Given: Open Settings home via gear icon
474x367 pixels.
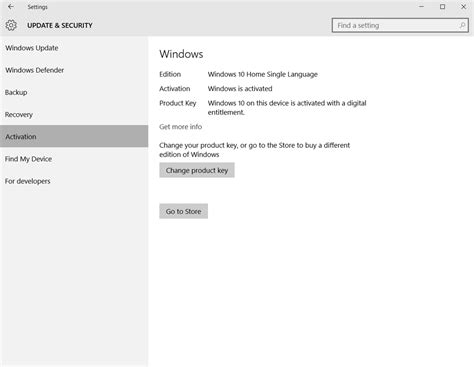Looking at the screenshot, I should coord(11,25).
